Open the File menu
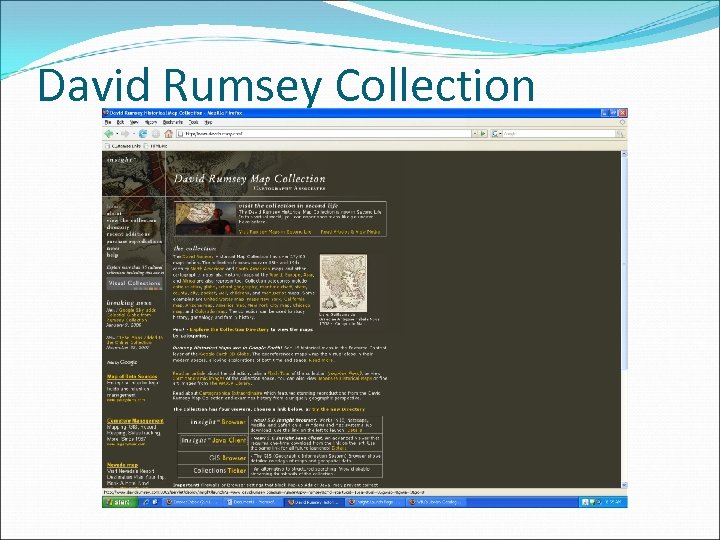The width and height of the screenshot is (720, 540). (108, 123)
